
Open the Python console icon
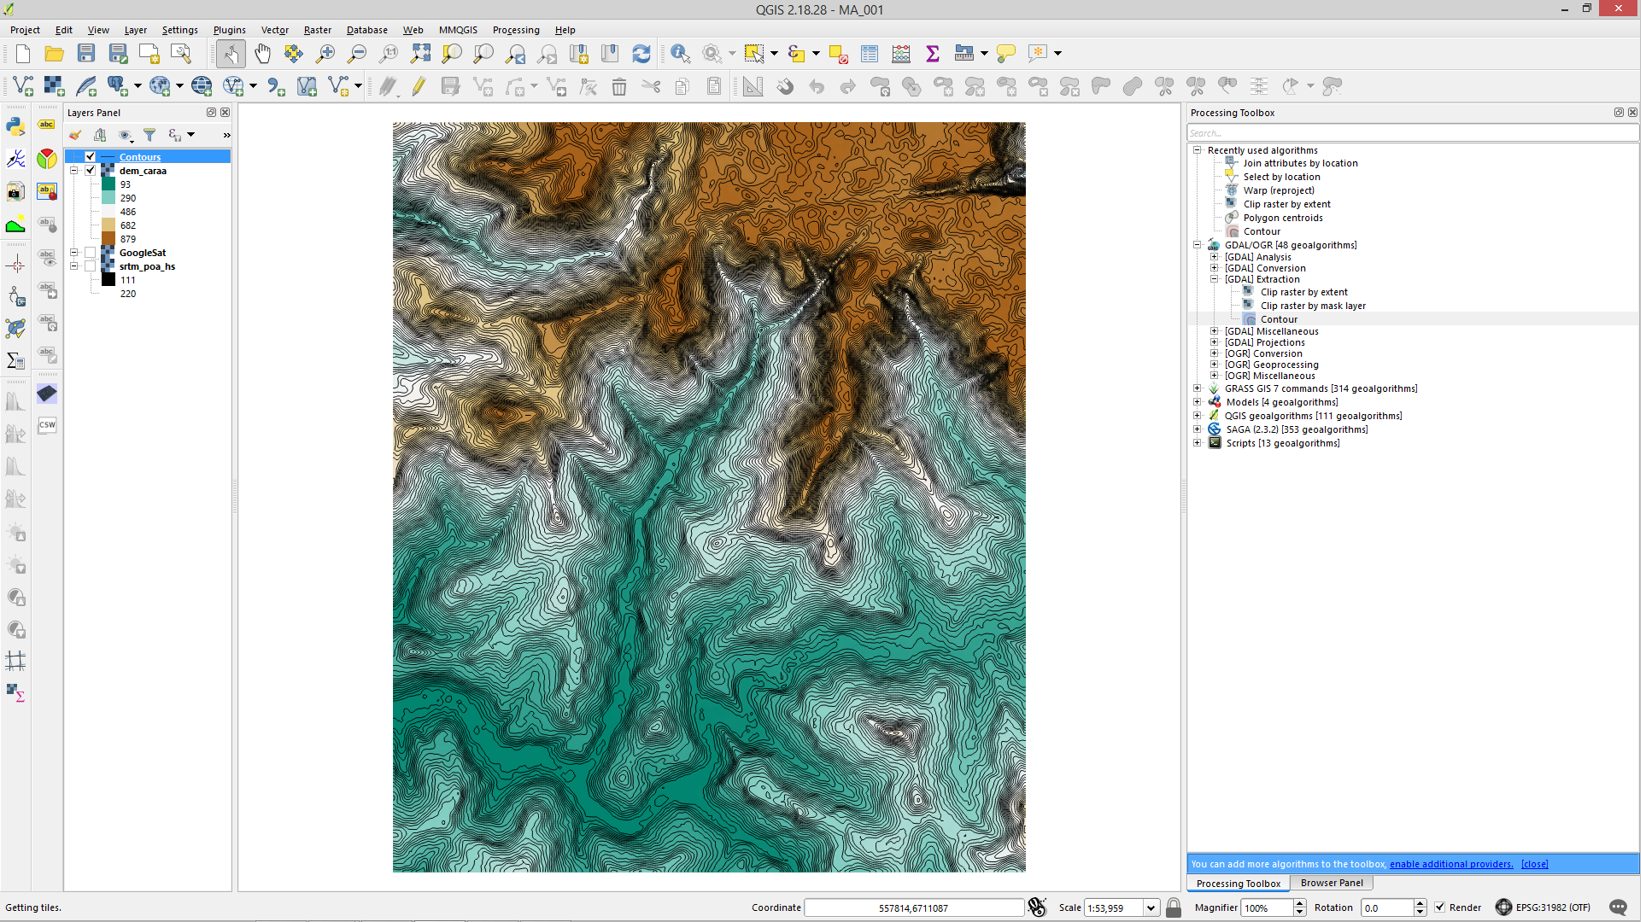[16, 126]
